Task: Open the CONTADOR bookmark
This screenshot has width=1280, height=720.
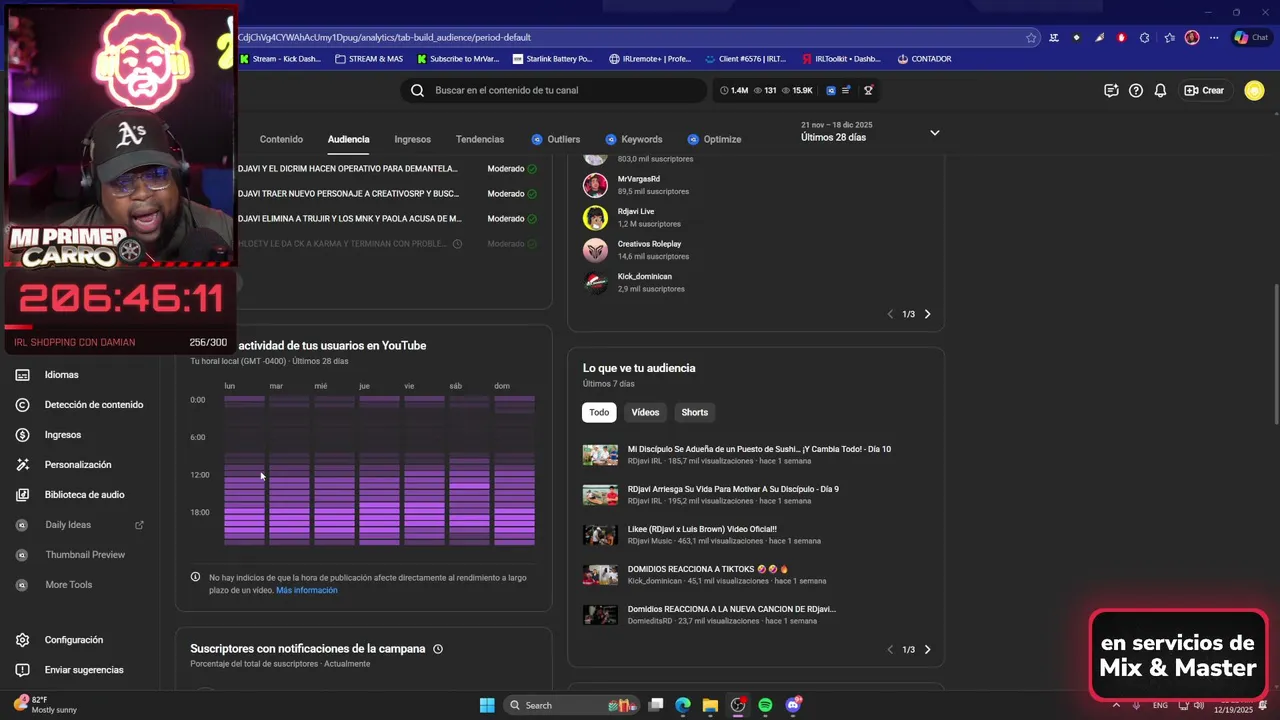Action: pos(924,59)
